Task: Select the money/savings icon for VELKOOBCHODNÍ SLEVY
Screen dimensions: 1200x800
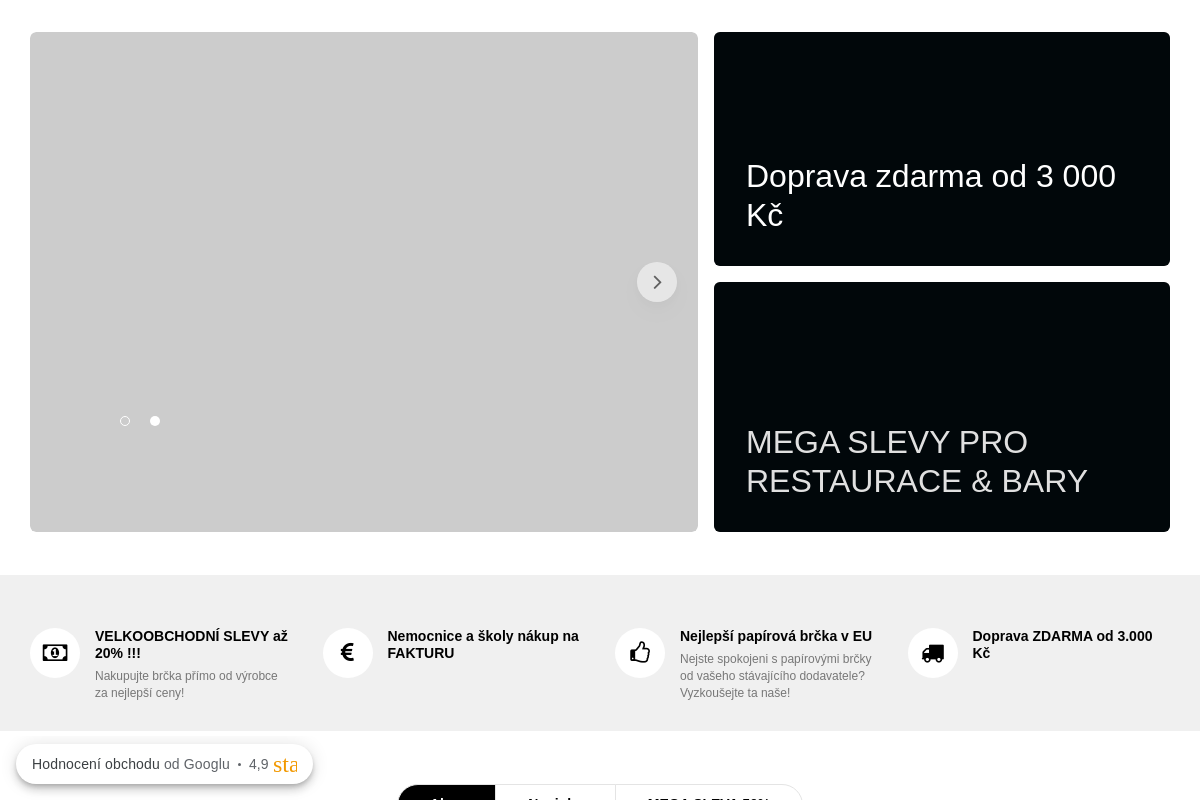Action: [55, 652]
